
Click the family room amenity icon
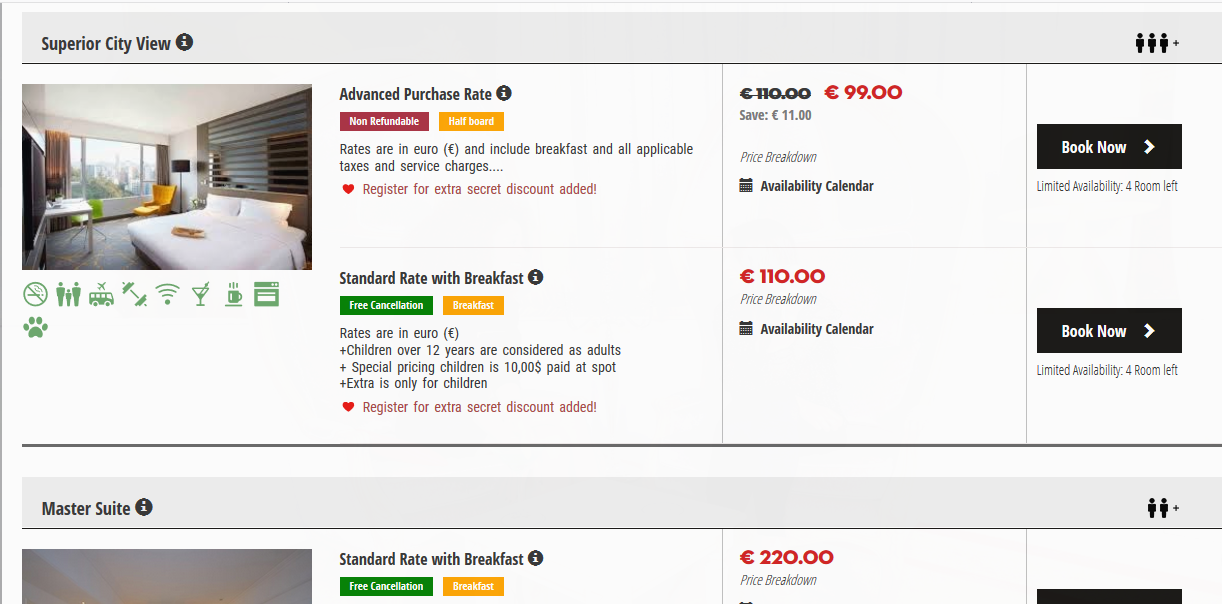[x=68, y=294]
